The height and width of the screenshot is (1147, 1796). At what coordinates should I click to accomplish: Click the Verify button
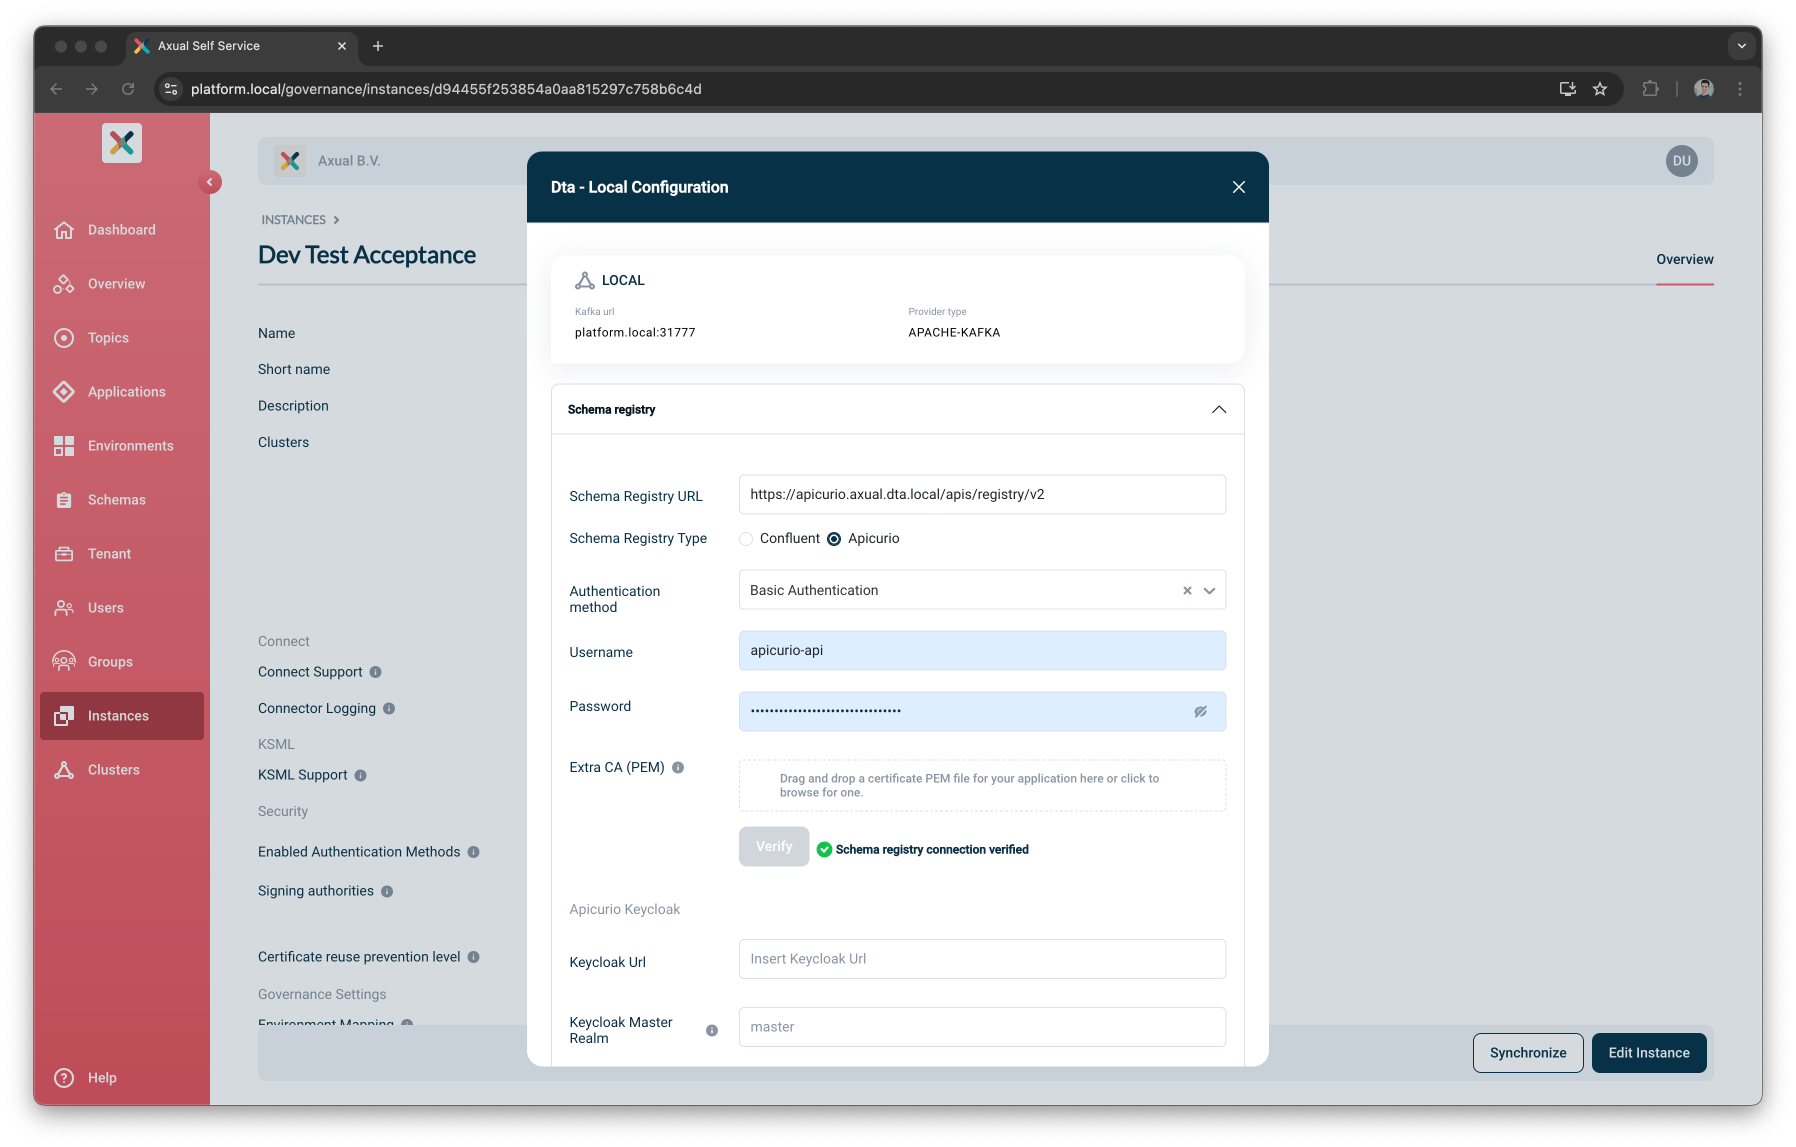coord(774,847)
